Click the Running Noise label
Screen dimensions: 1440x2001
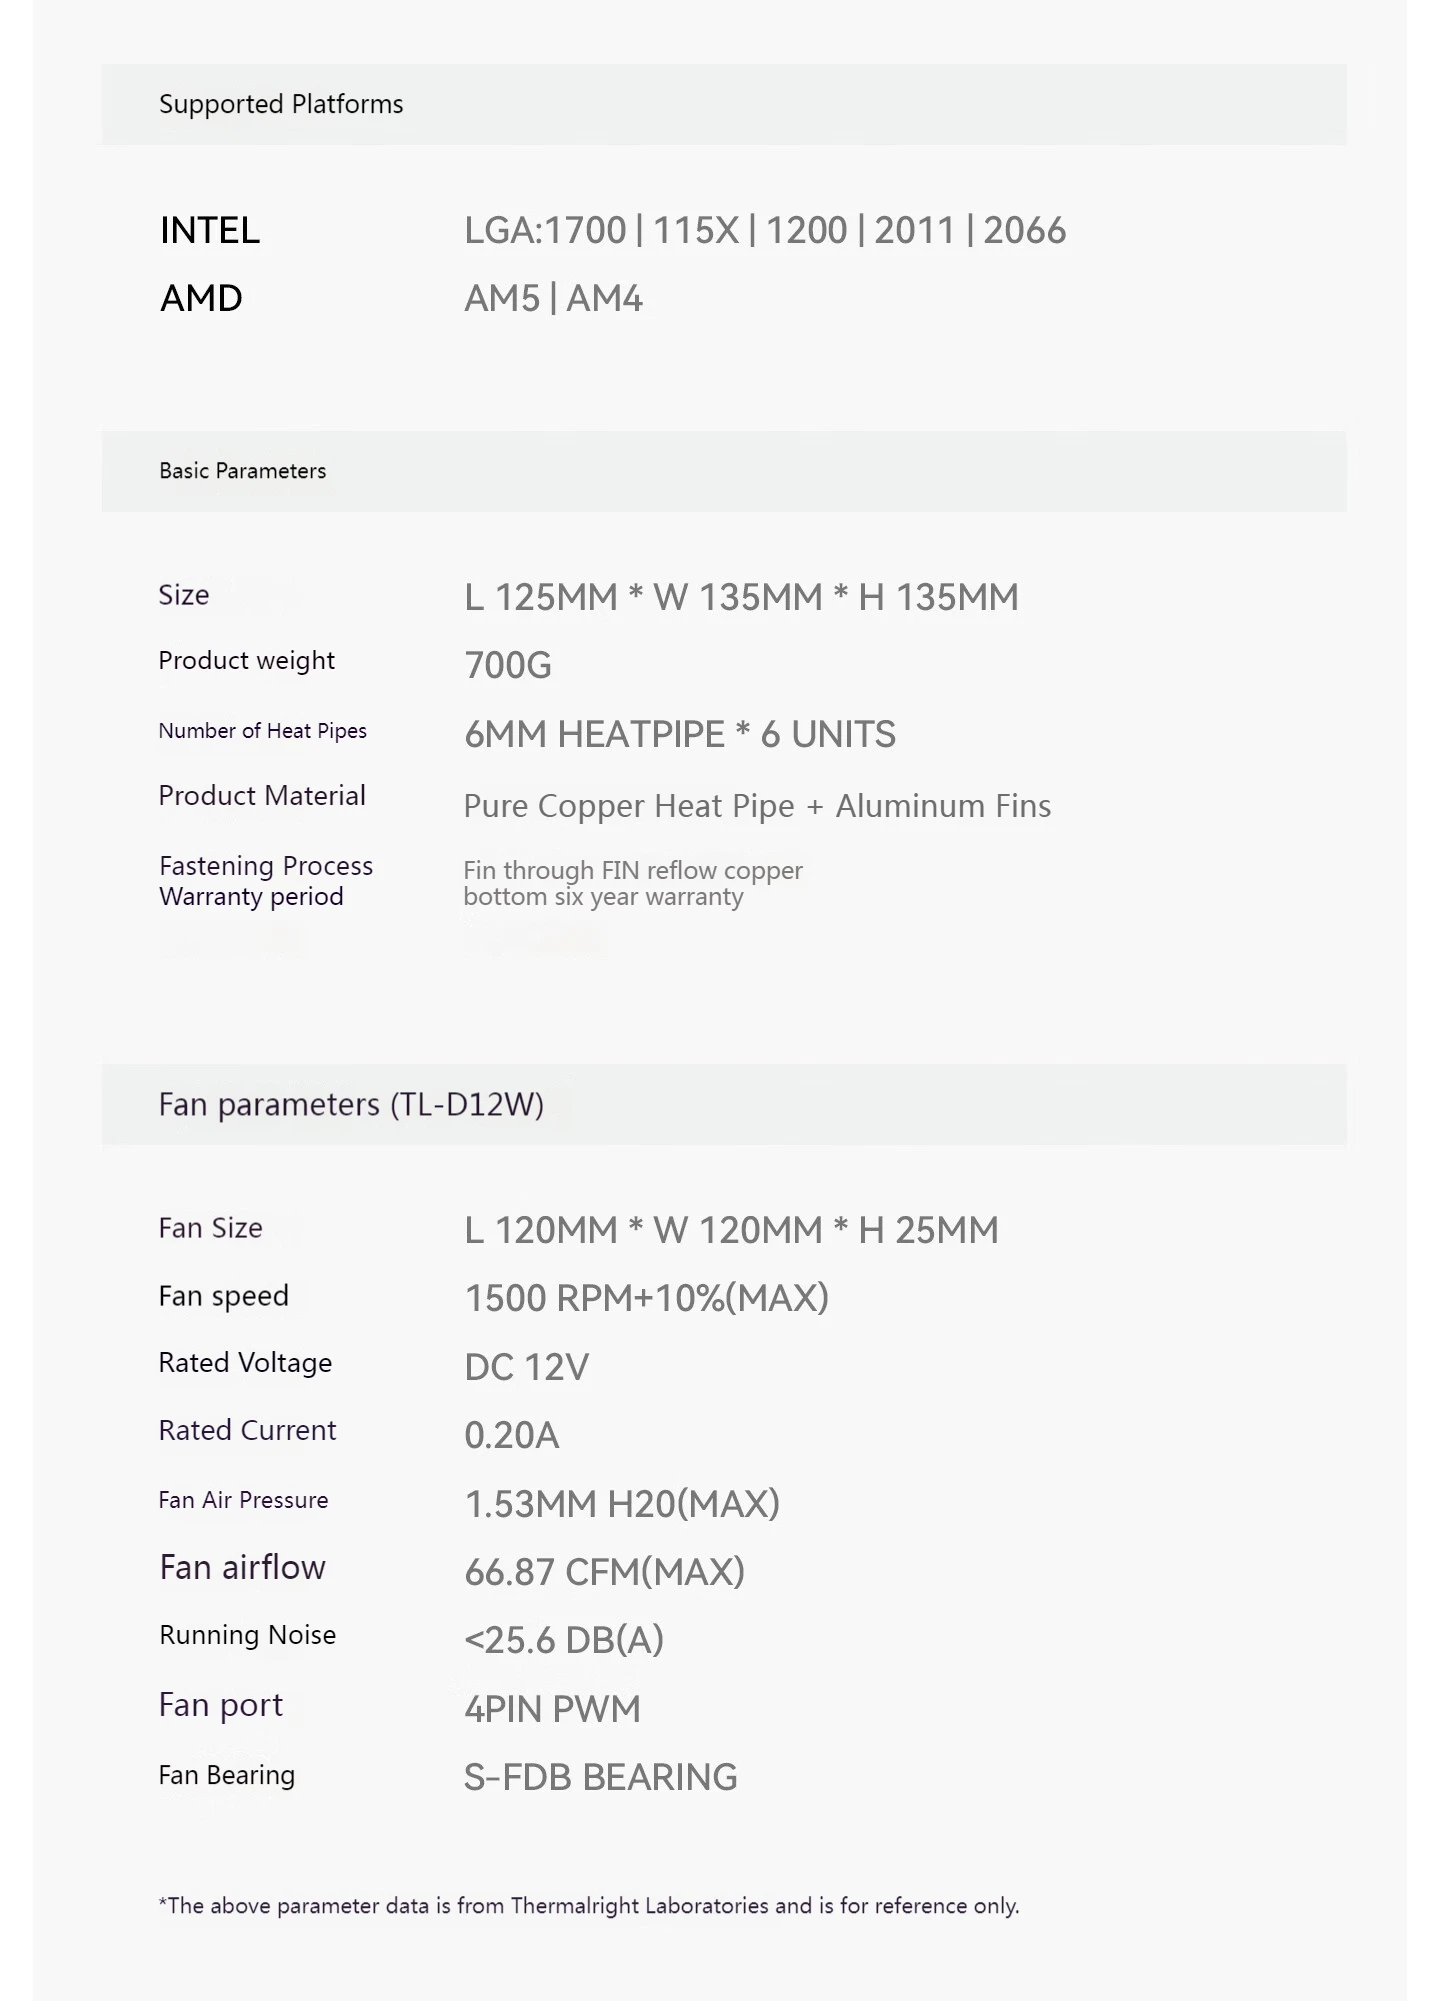[247, 1635]
